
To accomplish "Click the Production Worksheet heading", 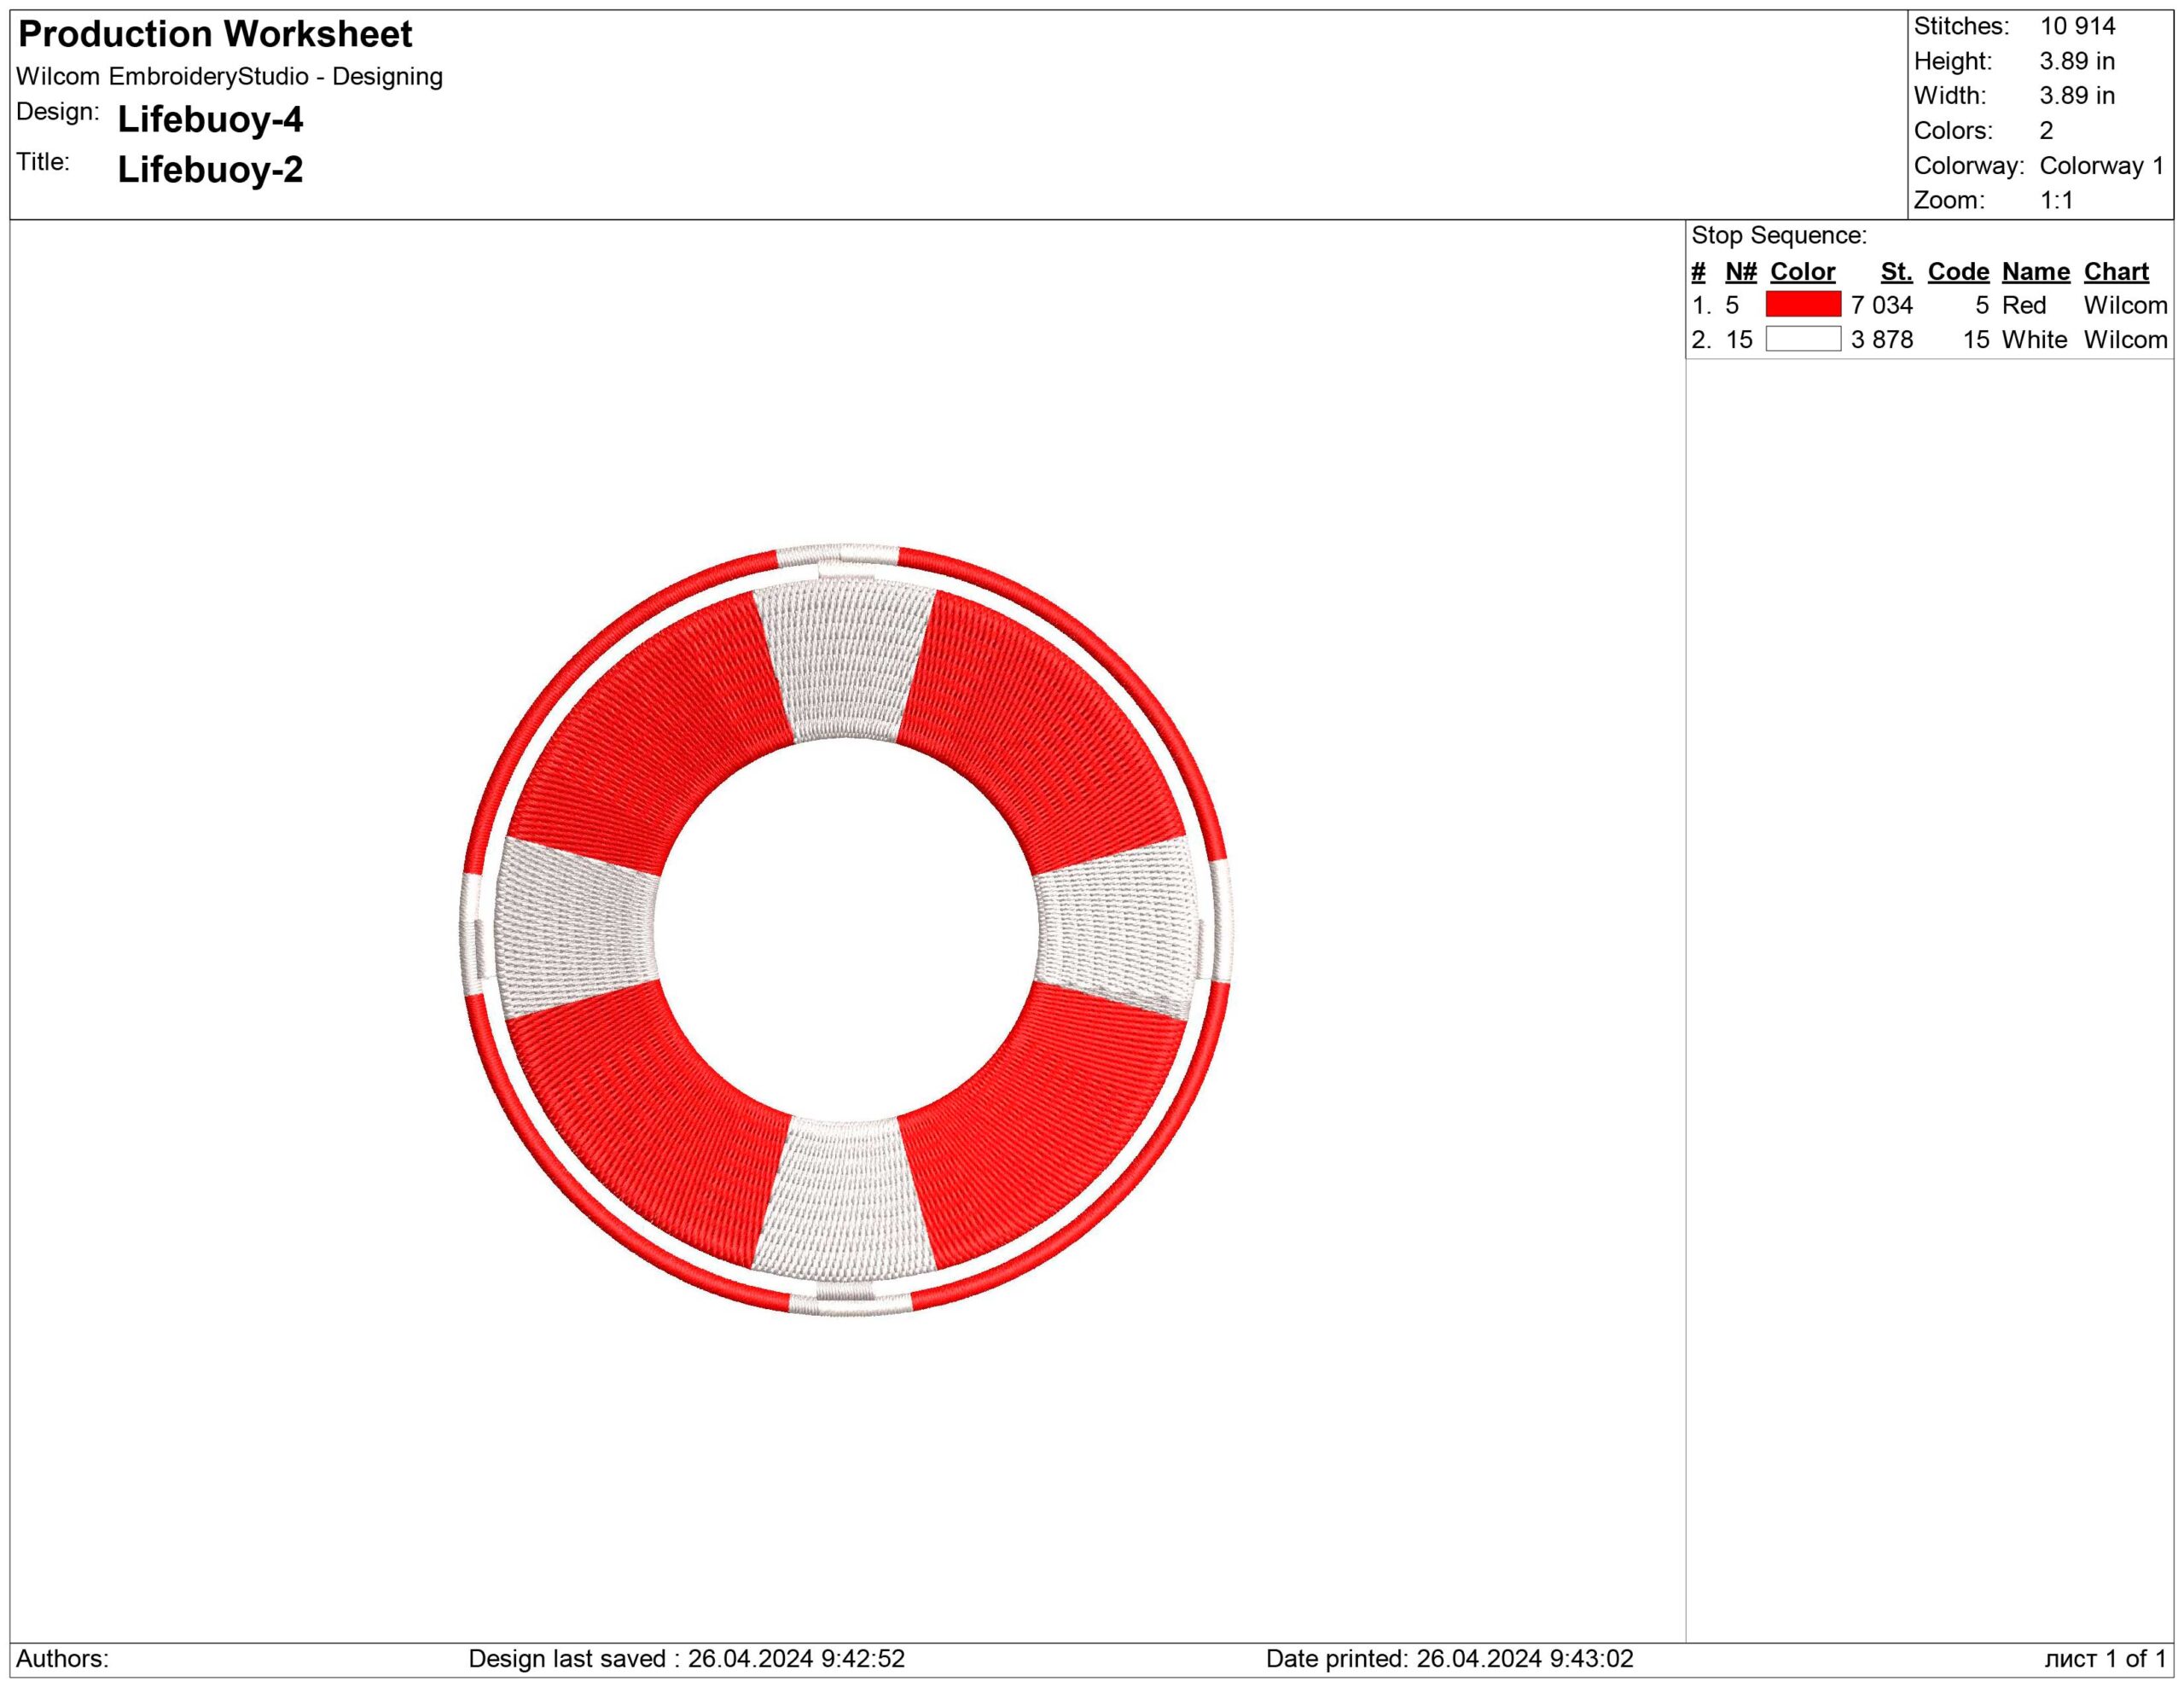I will (x=215, y=36).
